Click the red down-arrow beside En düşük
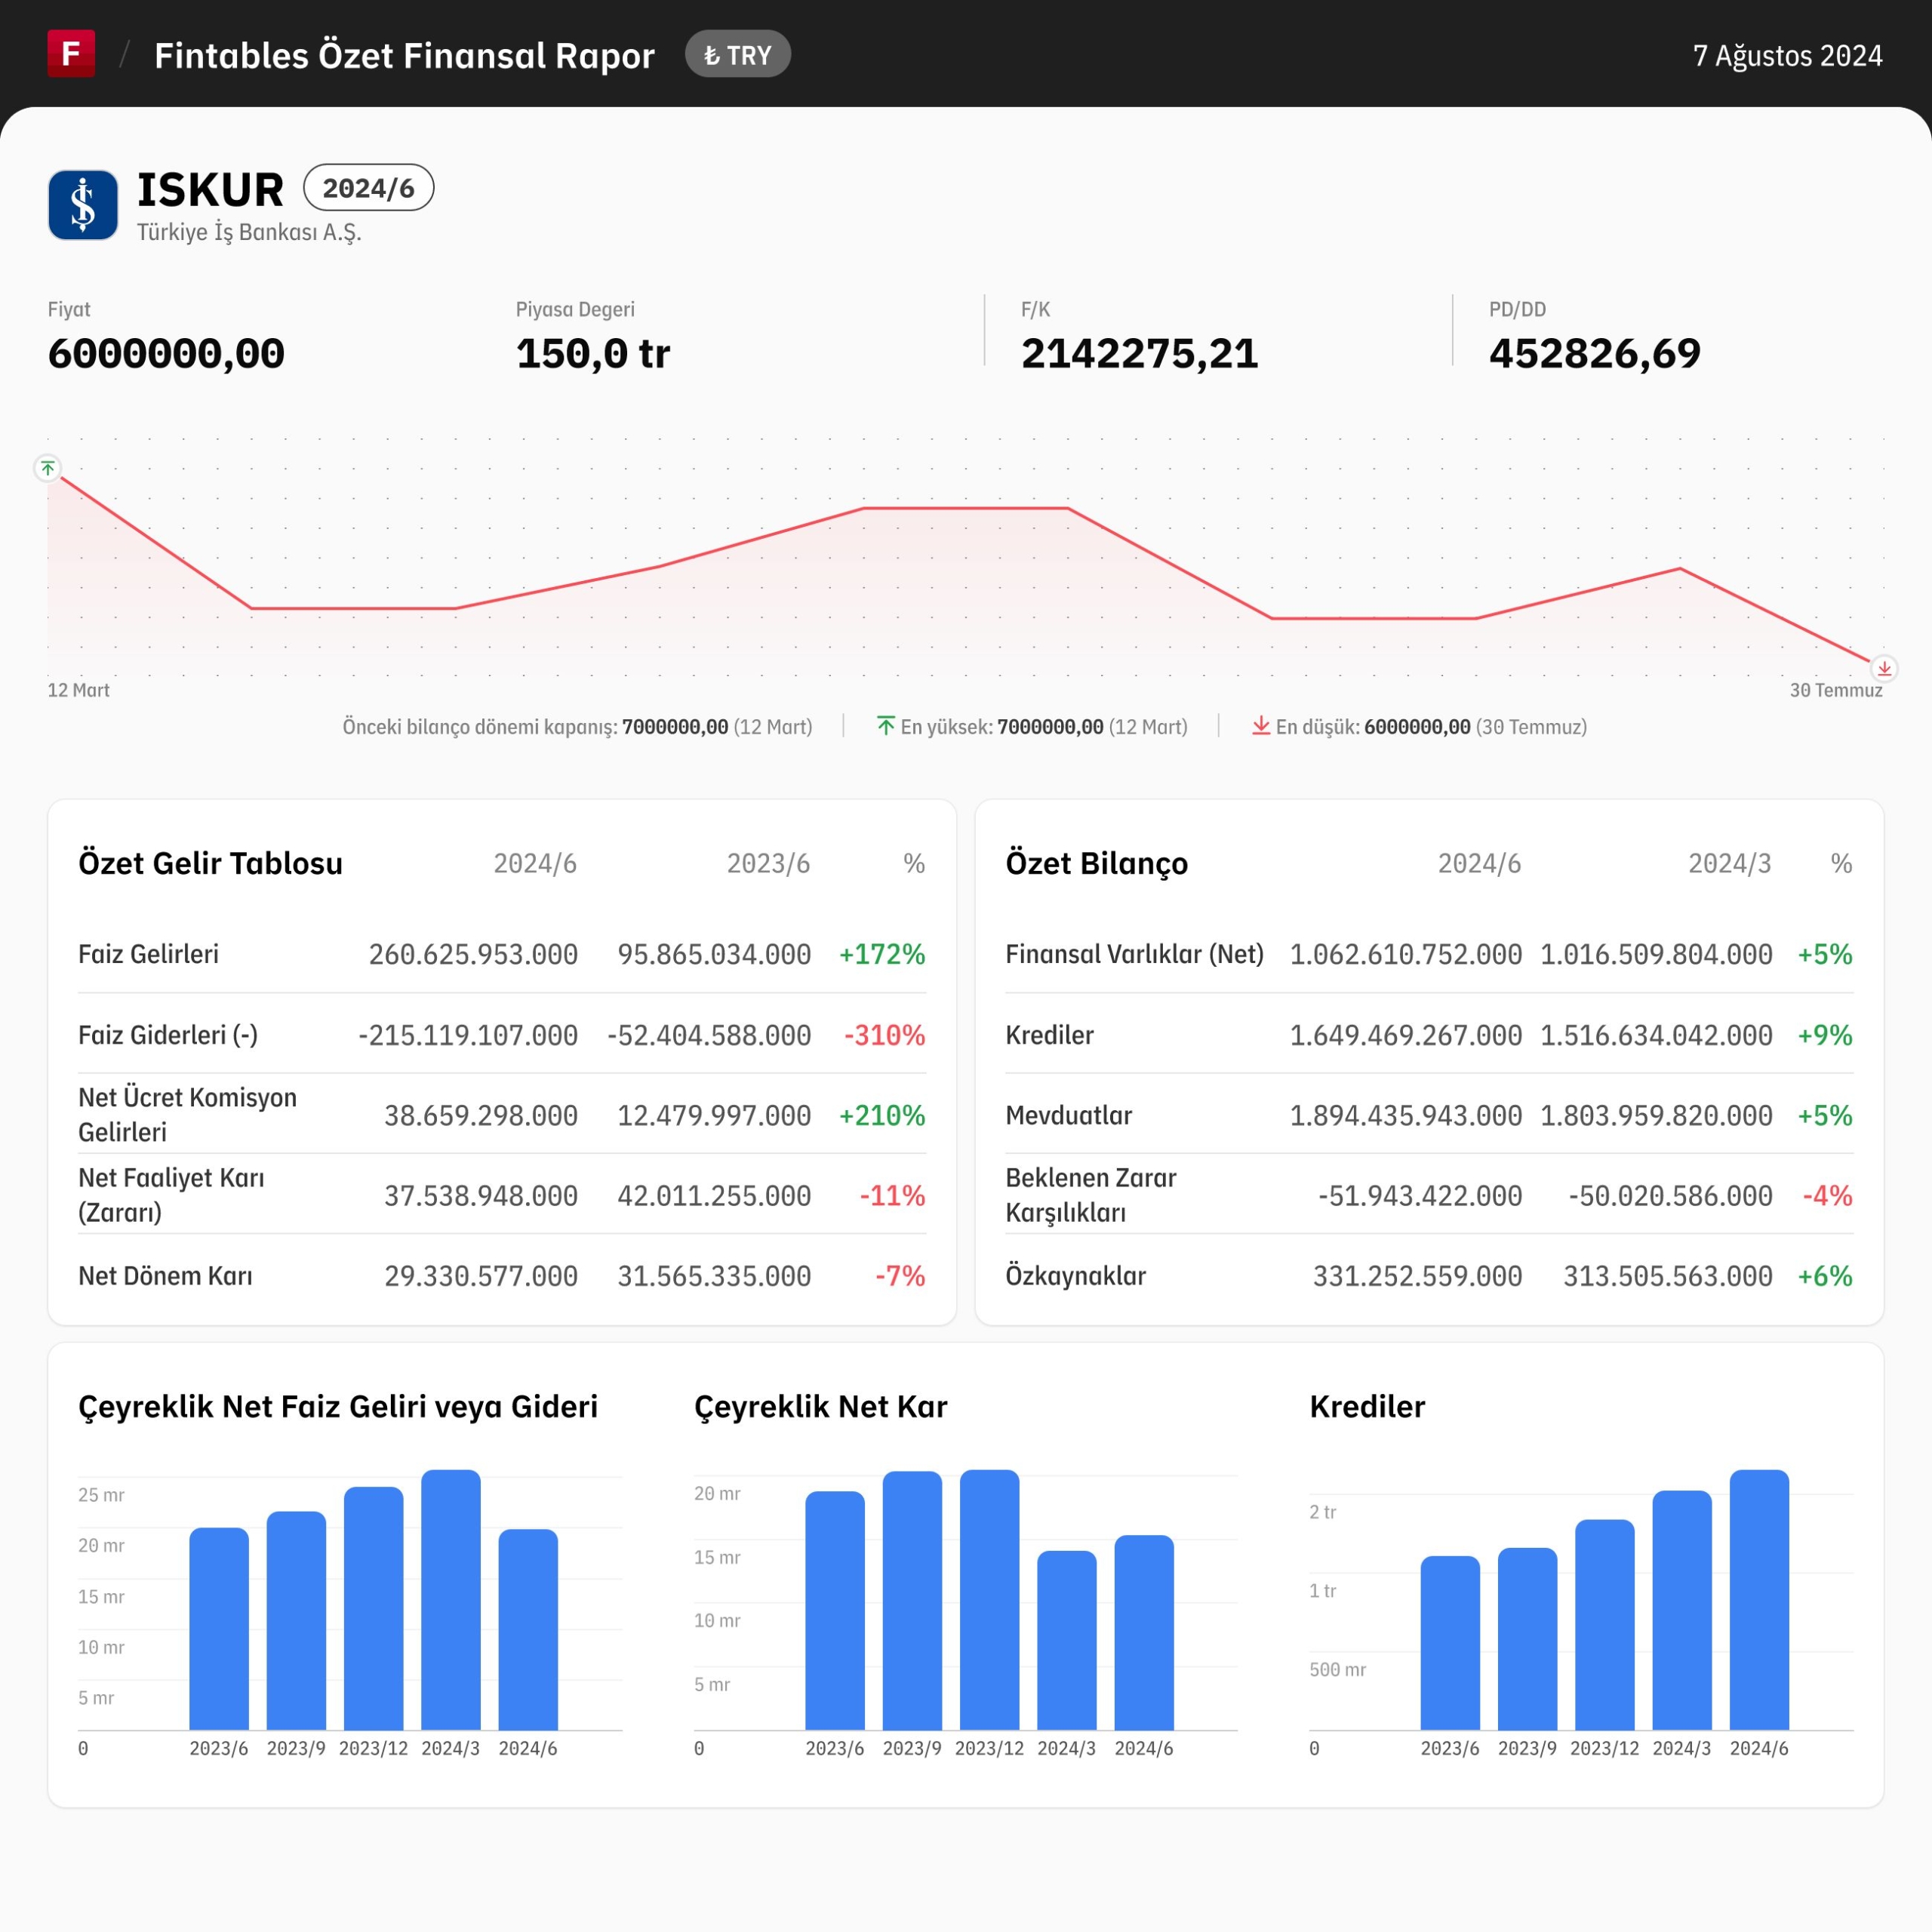 (x=1261, y=726)
